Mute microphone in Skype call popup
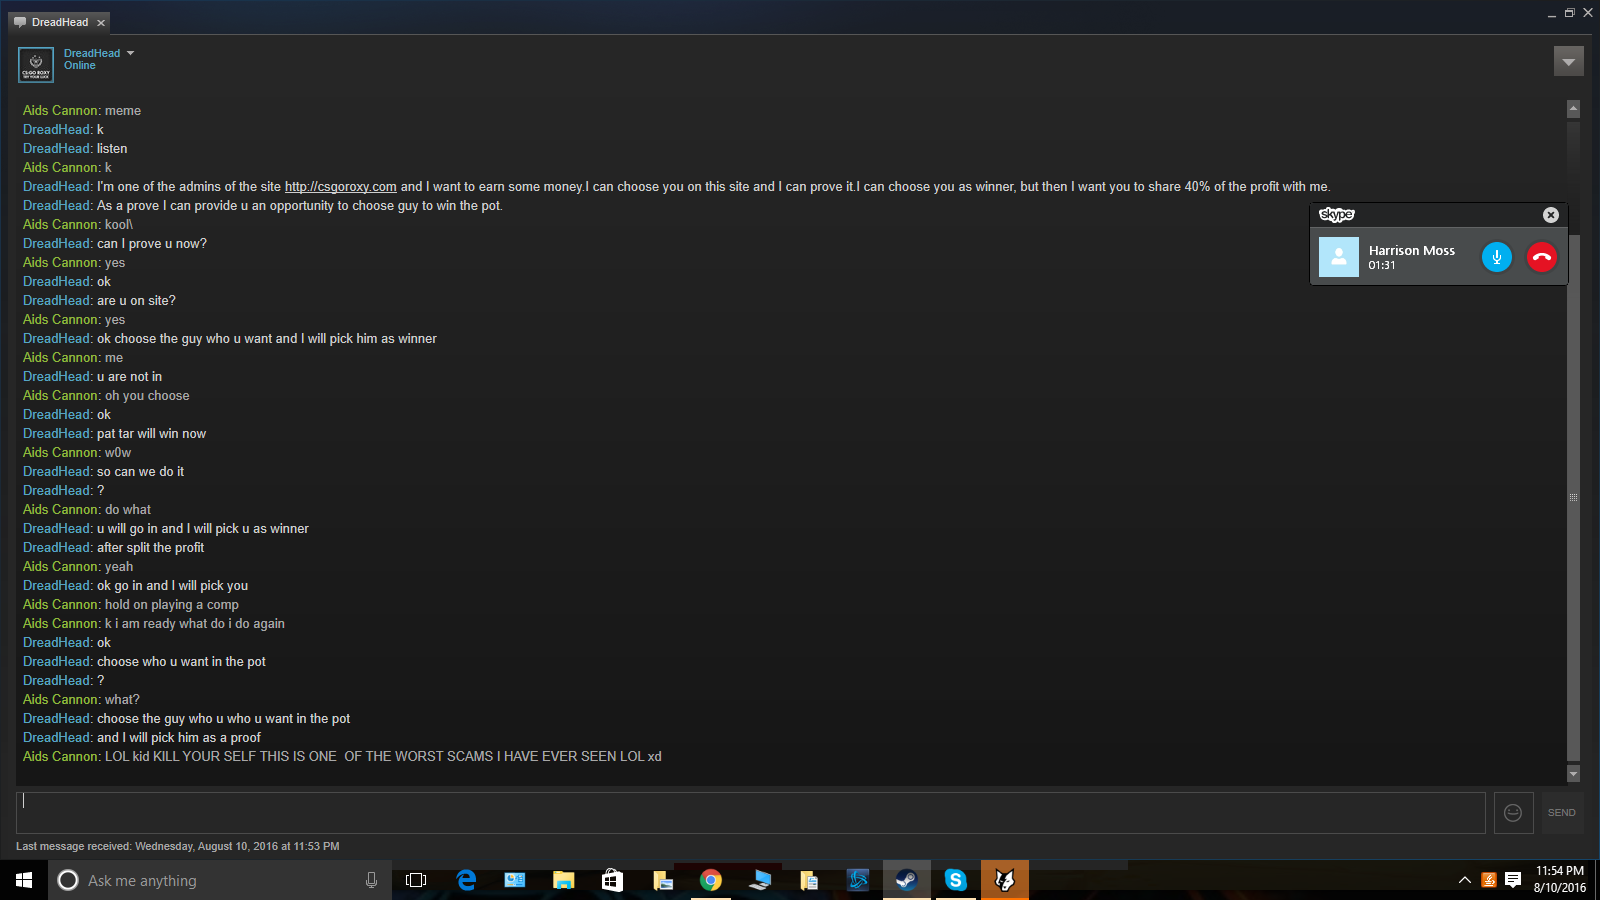 [1497, 257]
